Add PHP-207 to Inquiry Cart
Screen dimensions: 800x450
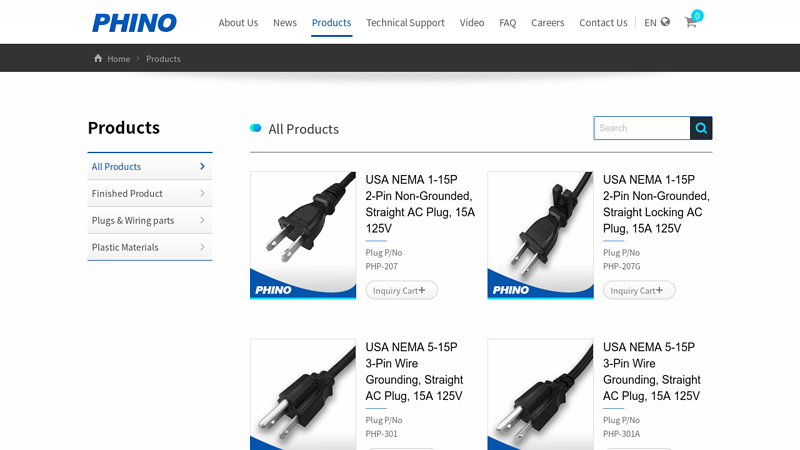click(401, 290)
